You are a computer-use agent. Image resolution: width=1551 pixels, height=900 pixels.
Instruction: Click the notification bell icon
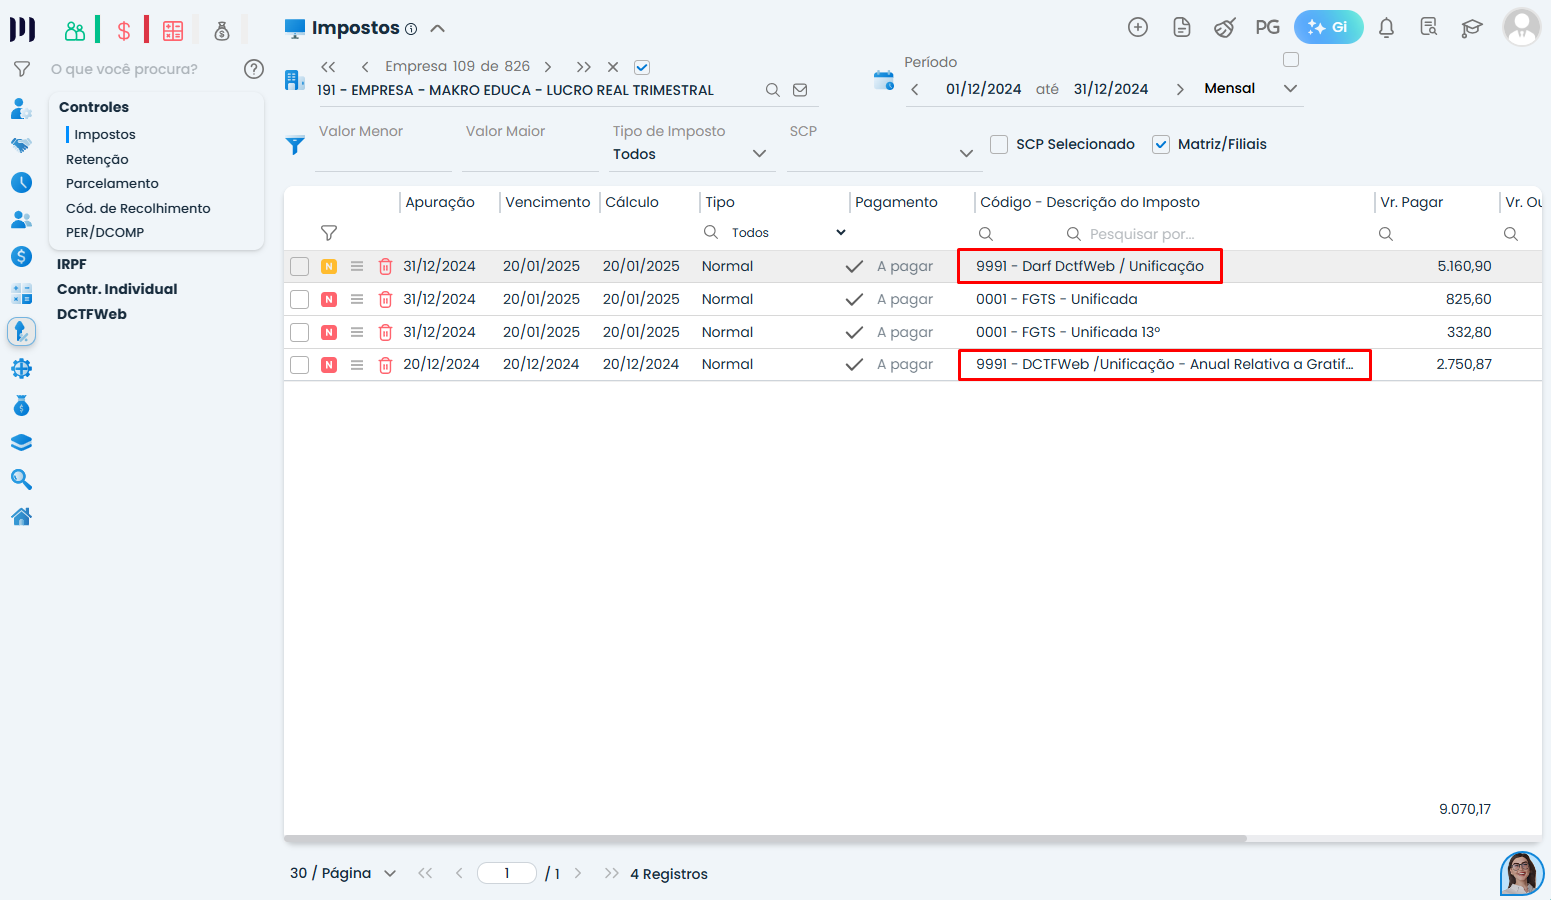click(x=1386, y=28)
